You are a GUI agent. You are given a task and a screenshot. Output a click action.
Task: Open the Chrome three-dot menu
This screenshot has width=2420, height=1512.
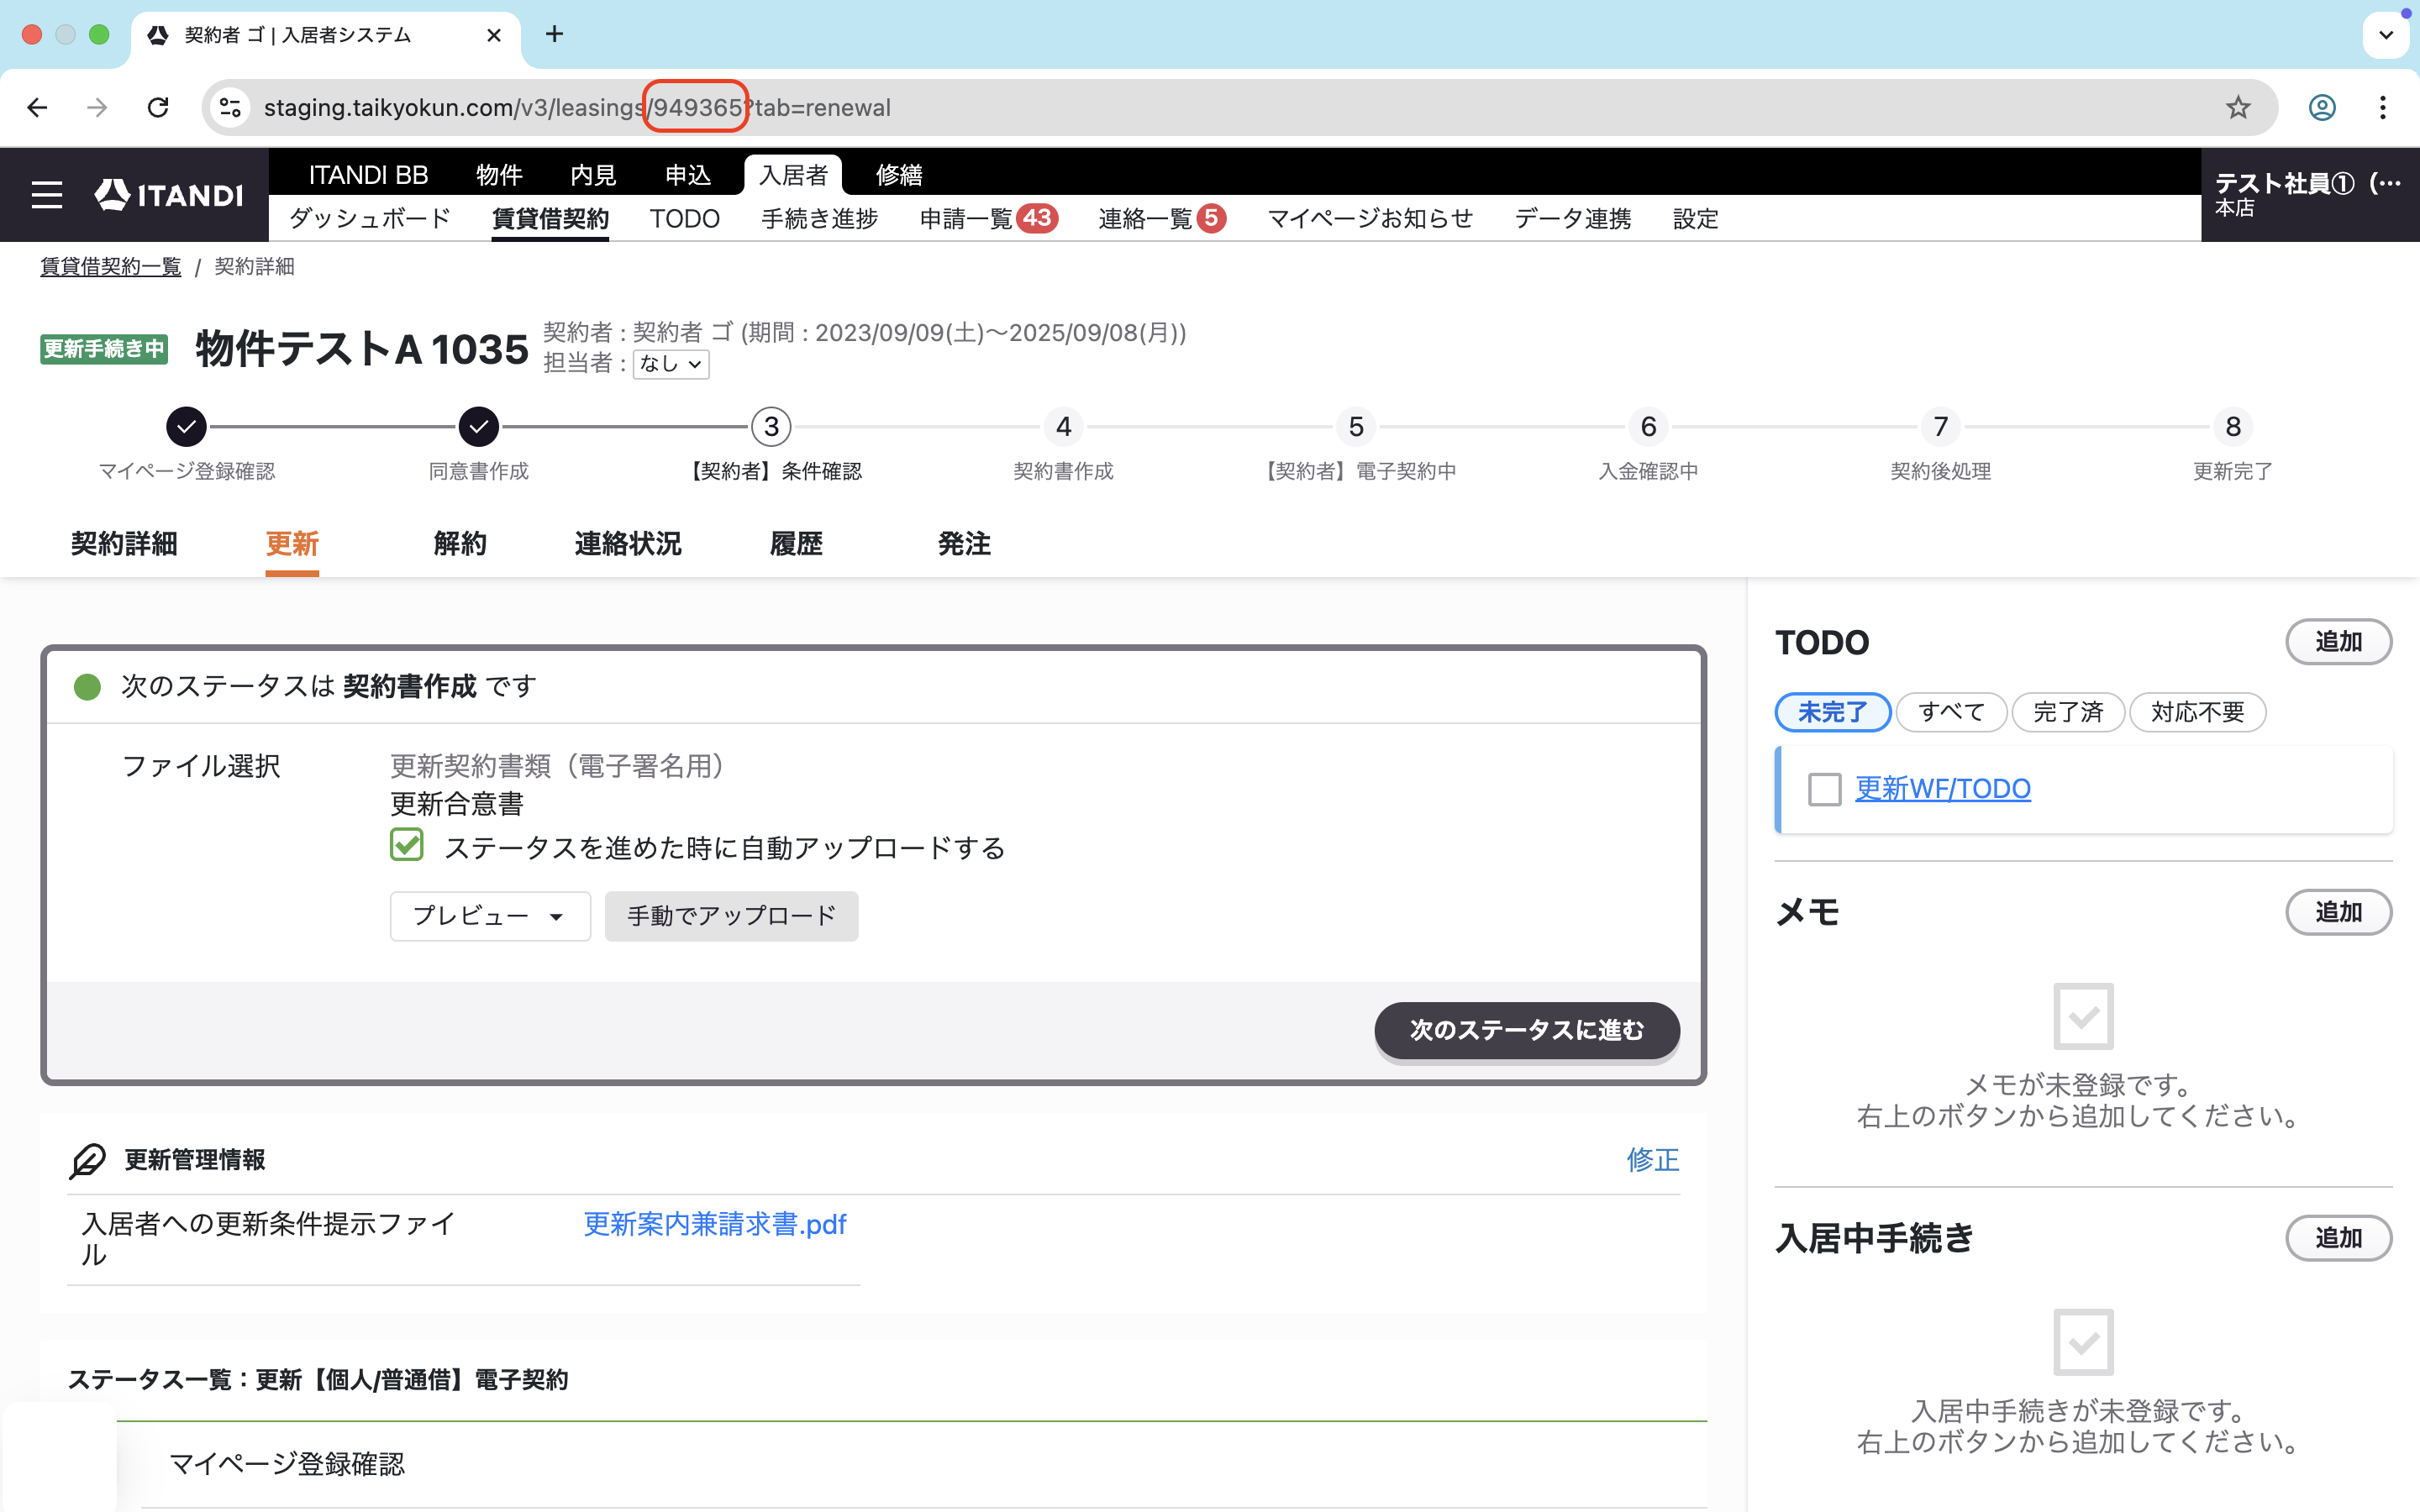[x=2383, y=108]
